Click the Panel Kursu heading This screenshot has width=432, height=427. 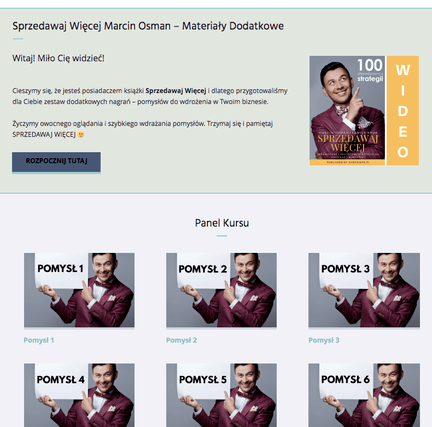pyautogui.click(x=222, y=223)
